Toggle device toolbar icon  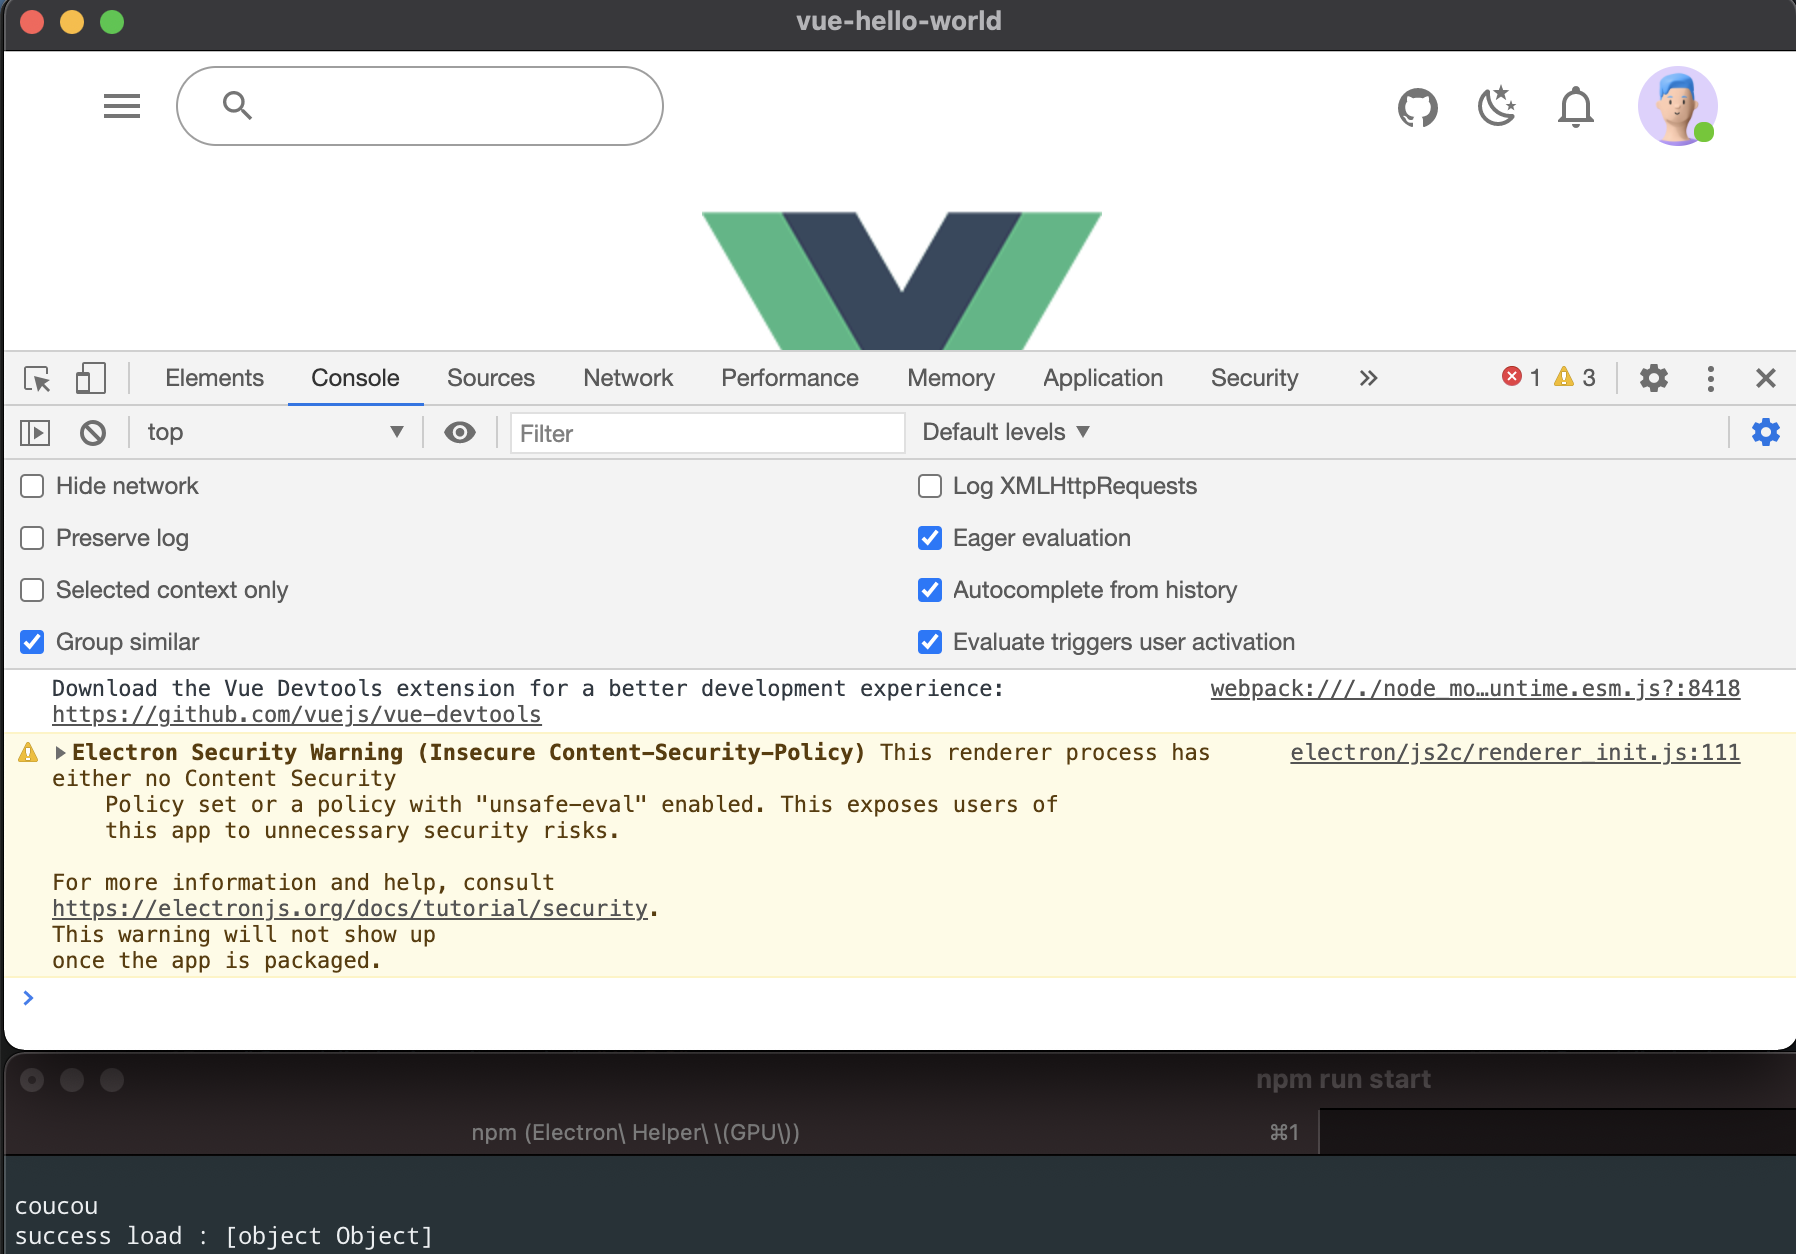90,378
